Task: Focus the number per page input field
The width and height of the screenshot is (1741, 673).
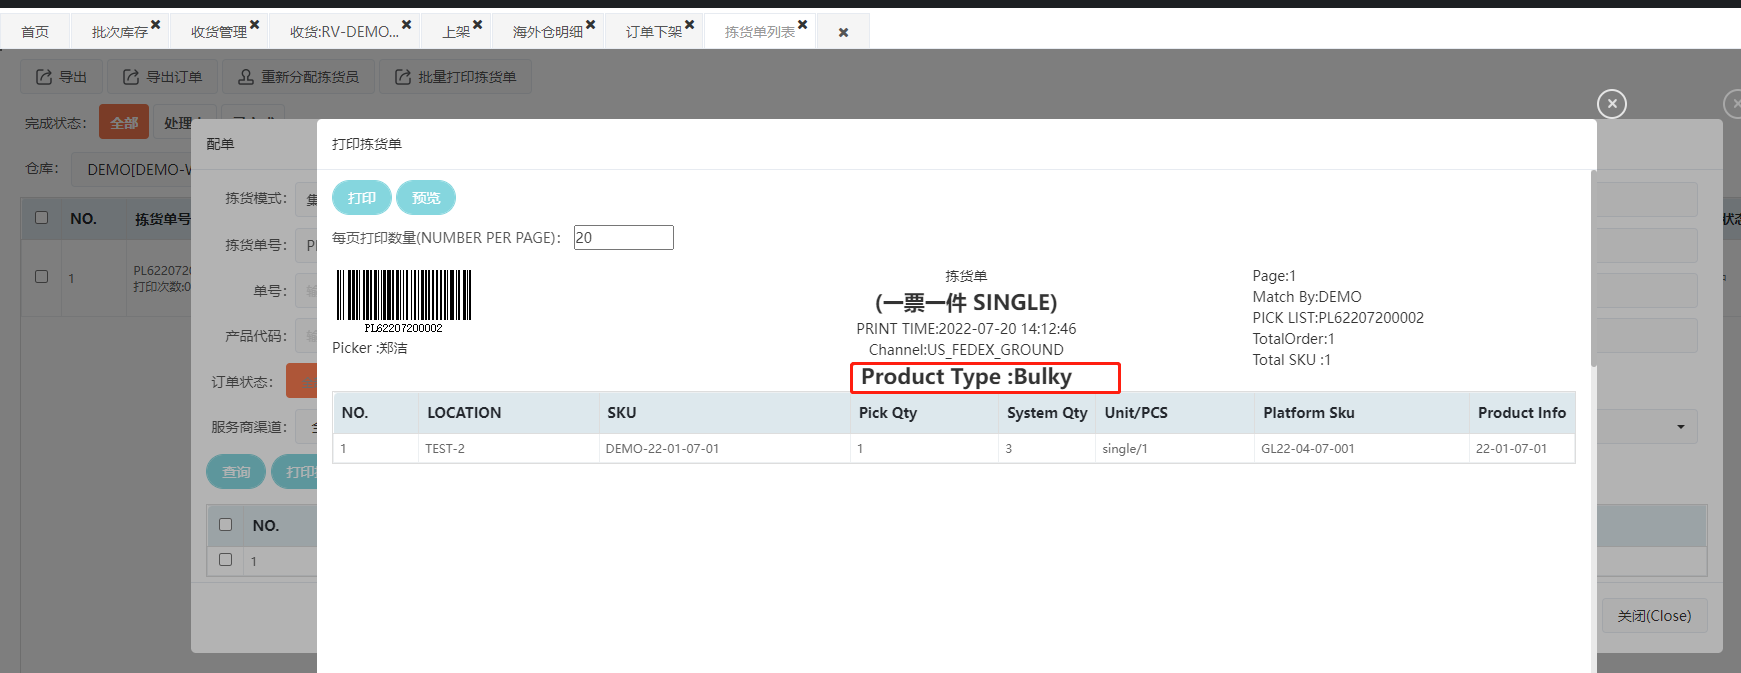Action: (624, 237)
